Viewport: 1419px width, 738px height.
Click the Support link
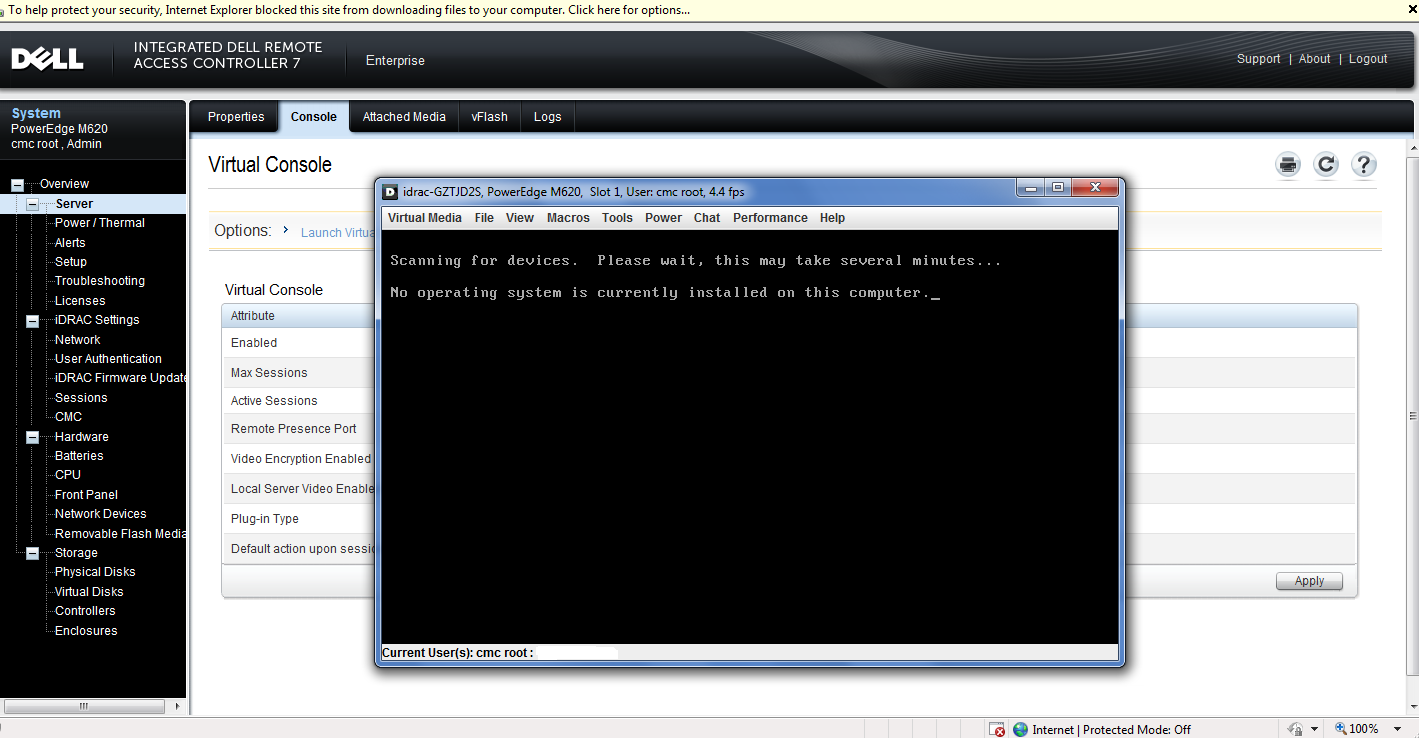1258,59
